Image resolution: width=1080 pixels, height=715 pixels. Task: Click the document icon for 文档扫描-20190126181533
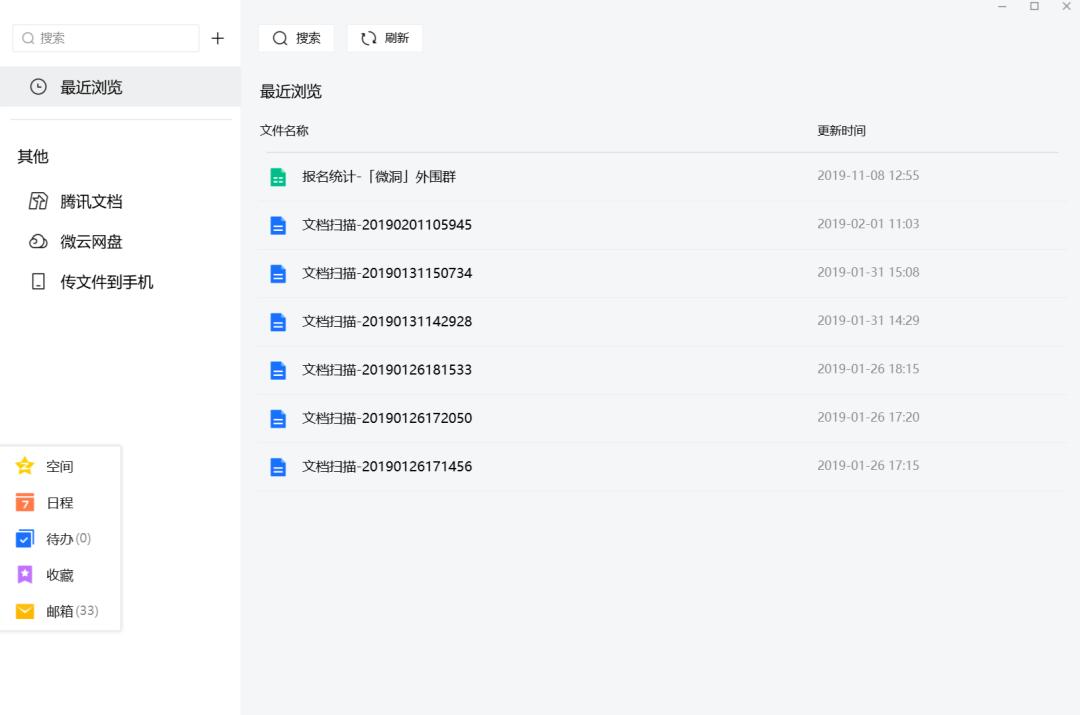[x=278, y=370]
